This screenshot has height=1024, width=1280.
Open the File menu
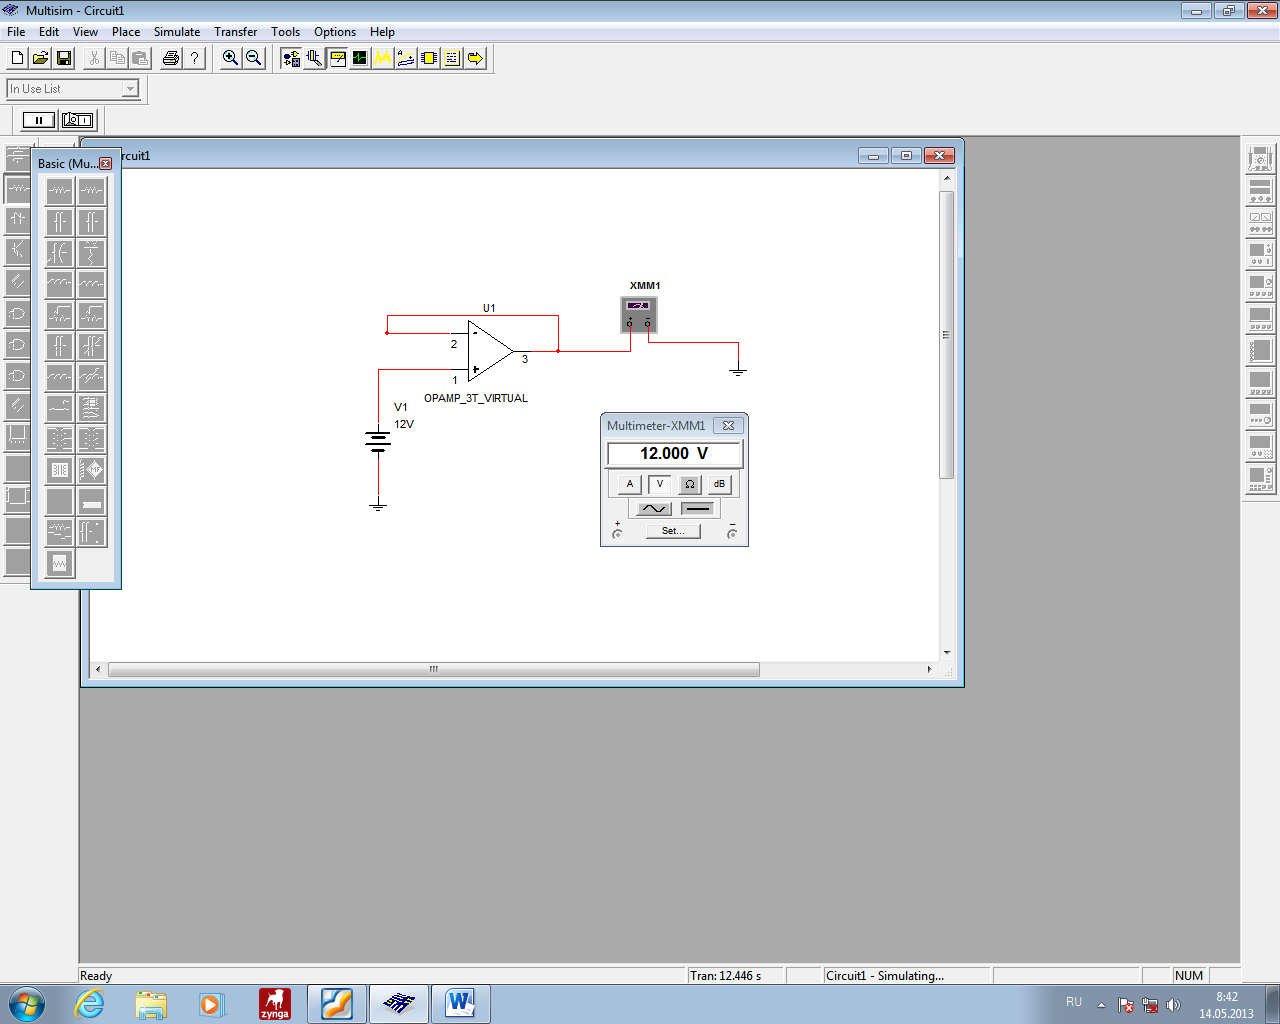tap(16, 32)
